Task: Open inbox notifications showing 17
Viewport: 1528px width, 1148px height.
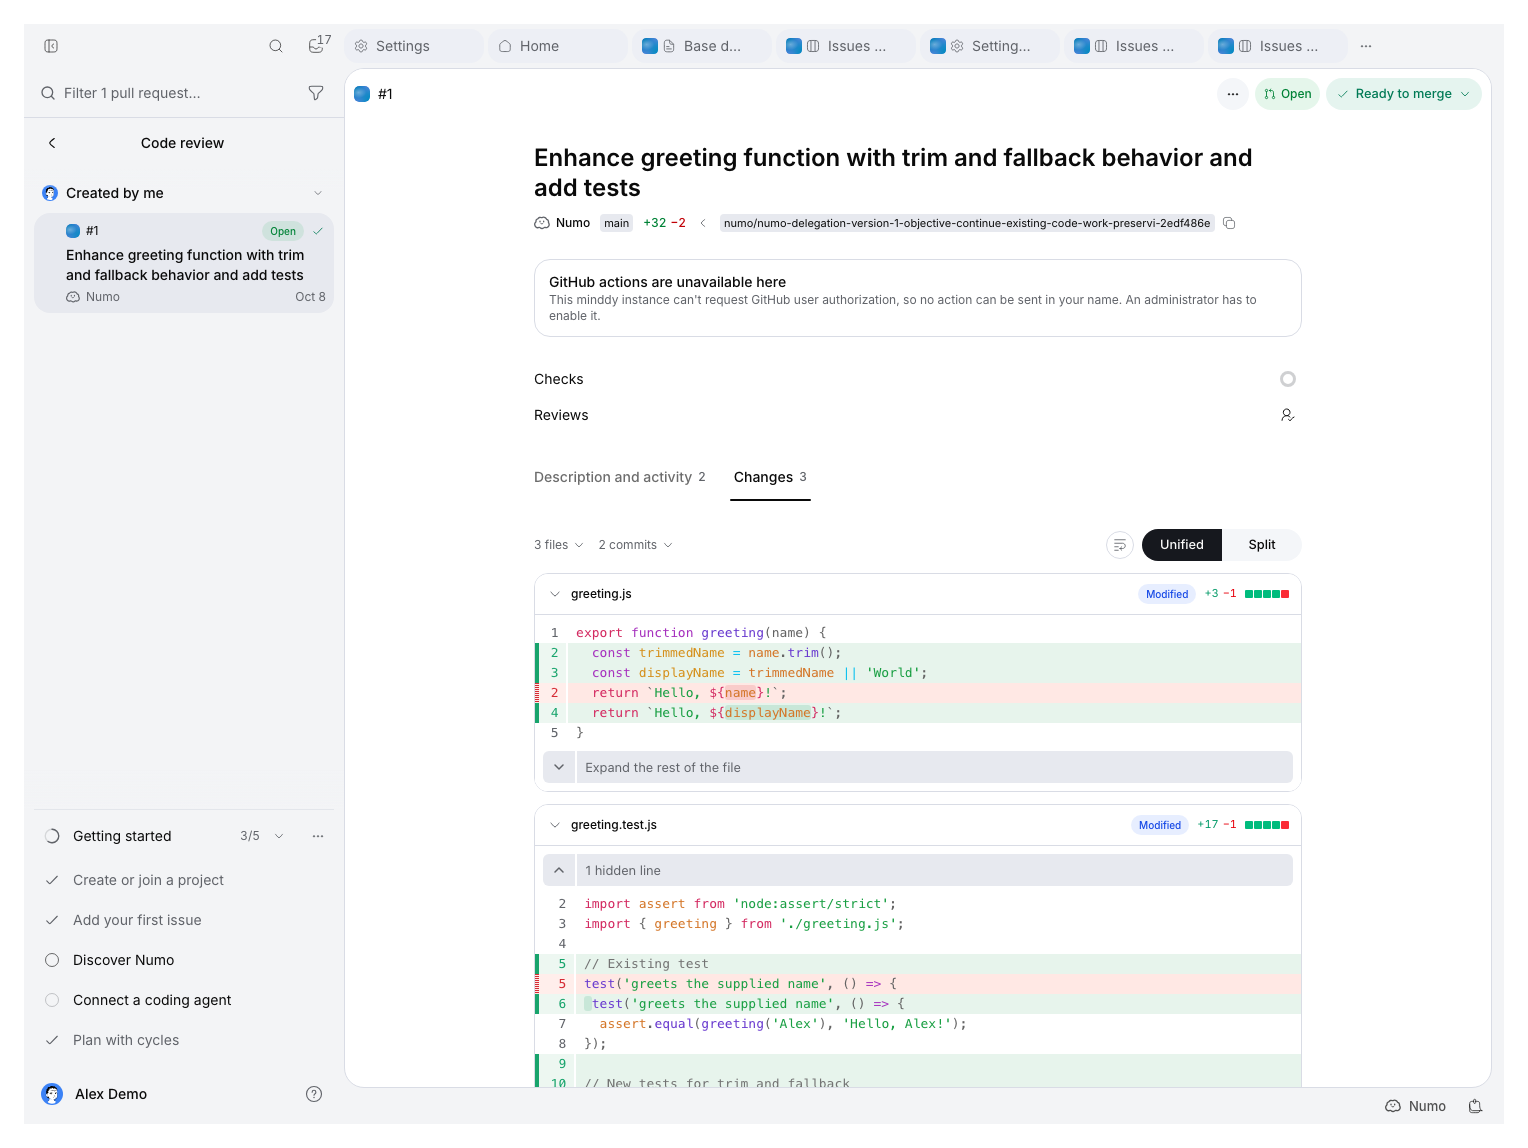Action: click(x=319, y=44)
